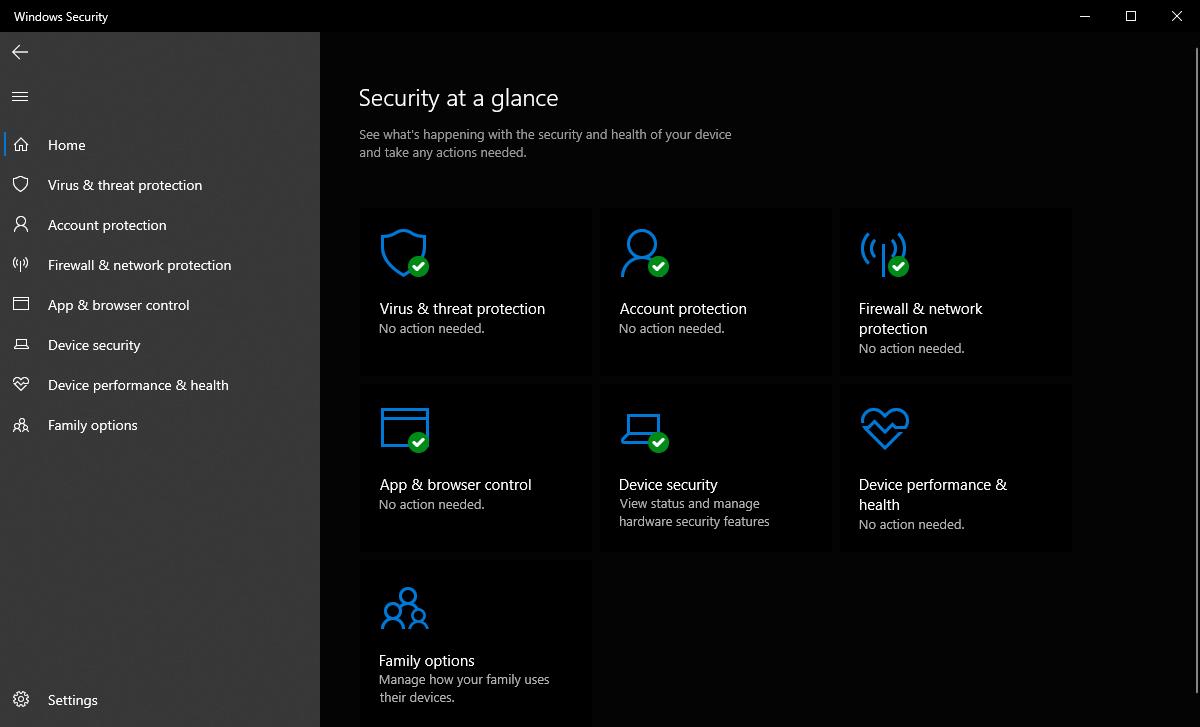Click the large shield icon on Virus tile
1200x727 pixels.
click(403, 253)
